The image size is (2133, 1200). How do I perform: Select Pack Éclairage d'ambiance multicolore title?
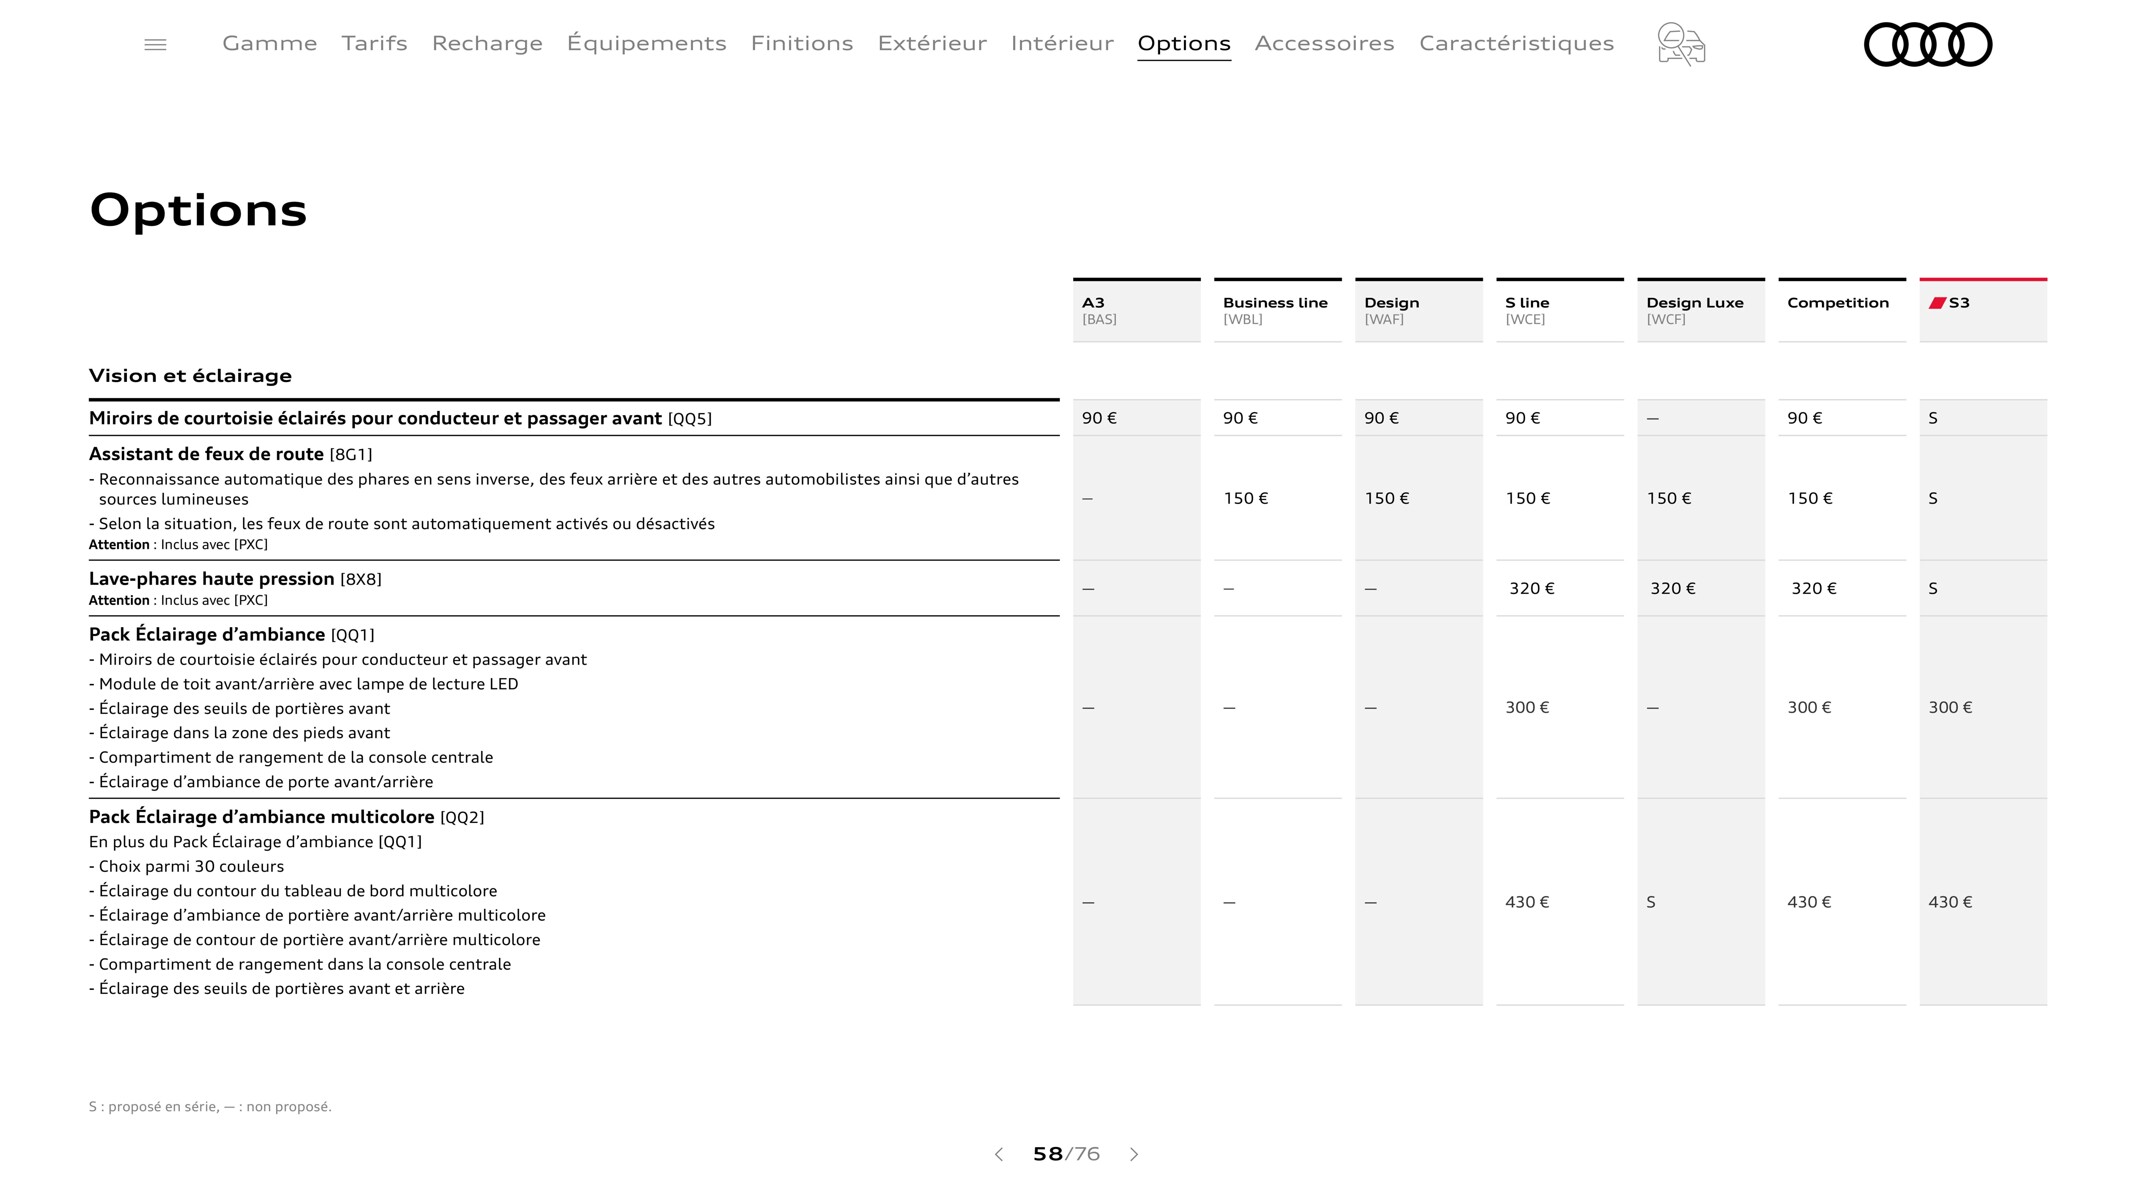click(286, 817)
